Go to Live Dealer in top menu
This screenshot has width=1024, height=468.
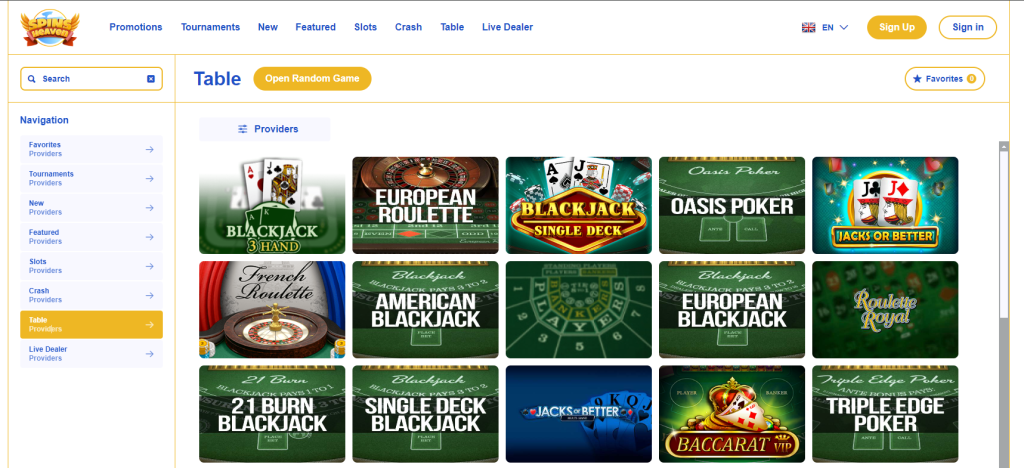[x=507, y=27]
